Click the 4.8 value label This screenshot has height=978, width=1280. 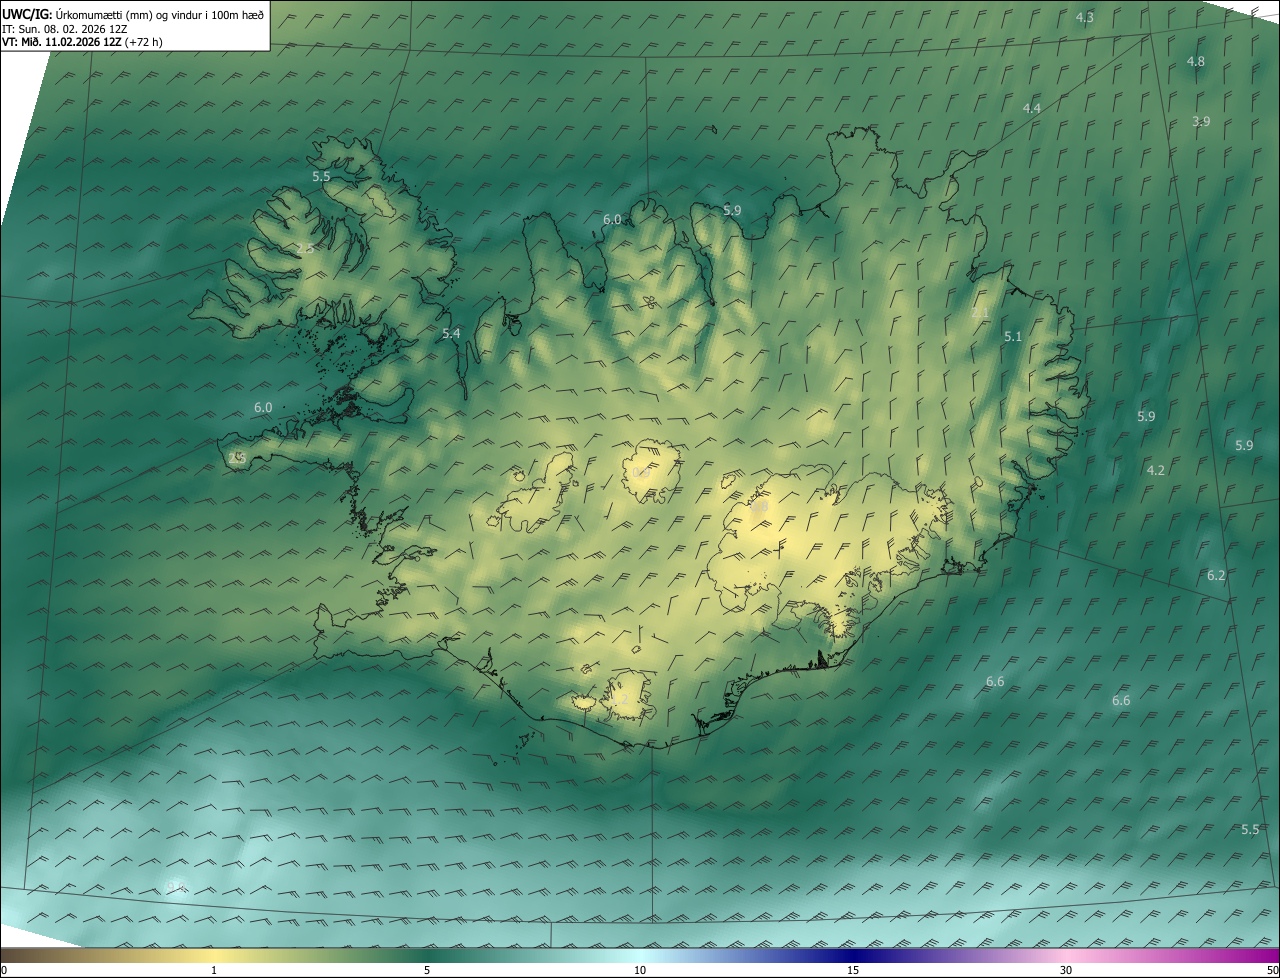click(x=1195, y=62)
